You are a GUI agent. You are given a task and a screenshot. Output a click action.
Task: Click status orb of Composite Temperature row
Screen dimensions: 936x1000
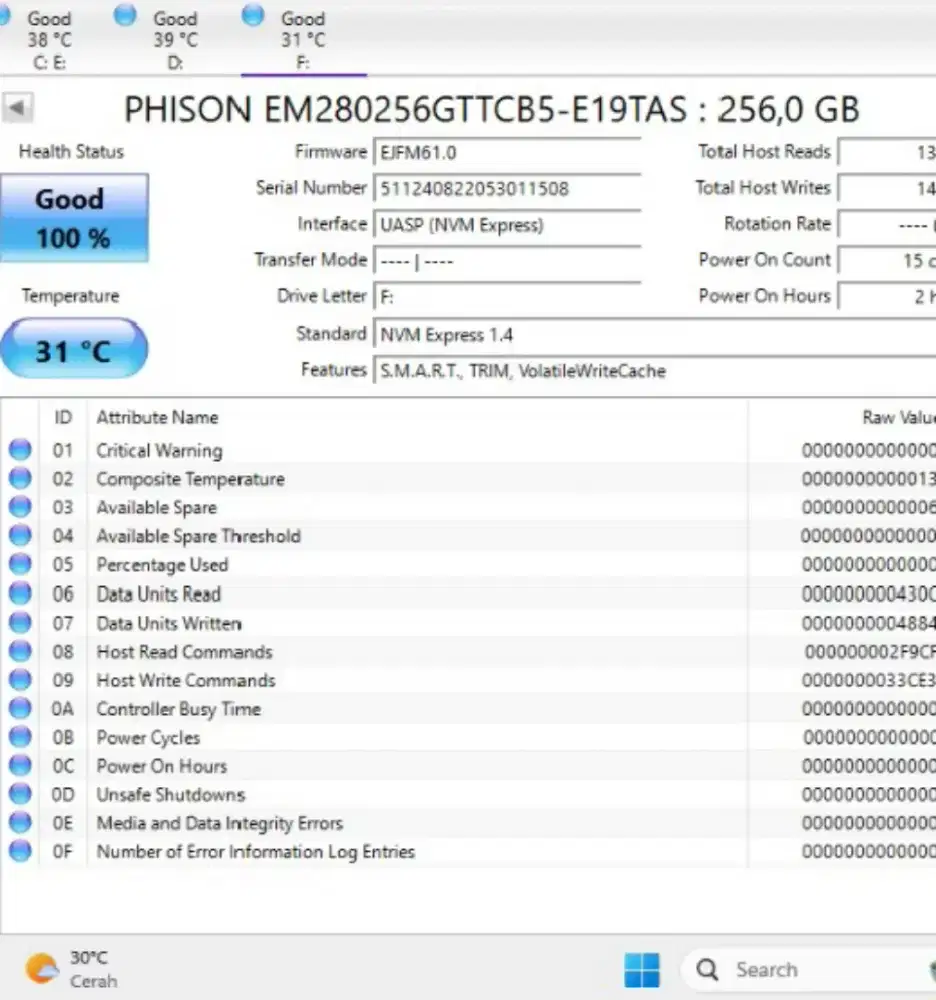click(x=20, y=478)
